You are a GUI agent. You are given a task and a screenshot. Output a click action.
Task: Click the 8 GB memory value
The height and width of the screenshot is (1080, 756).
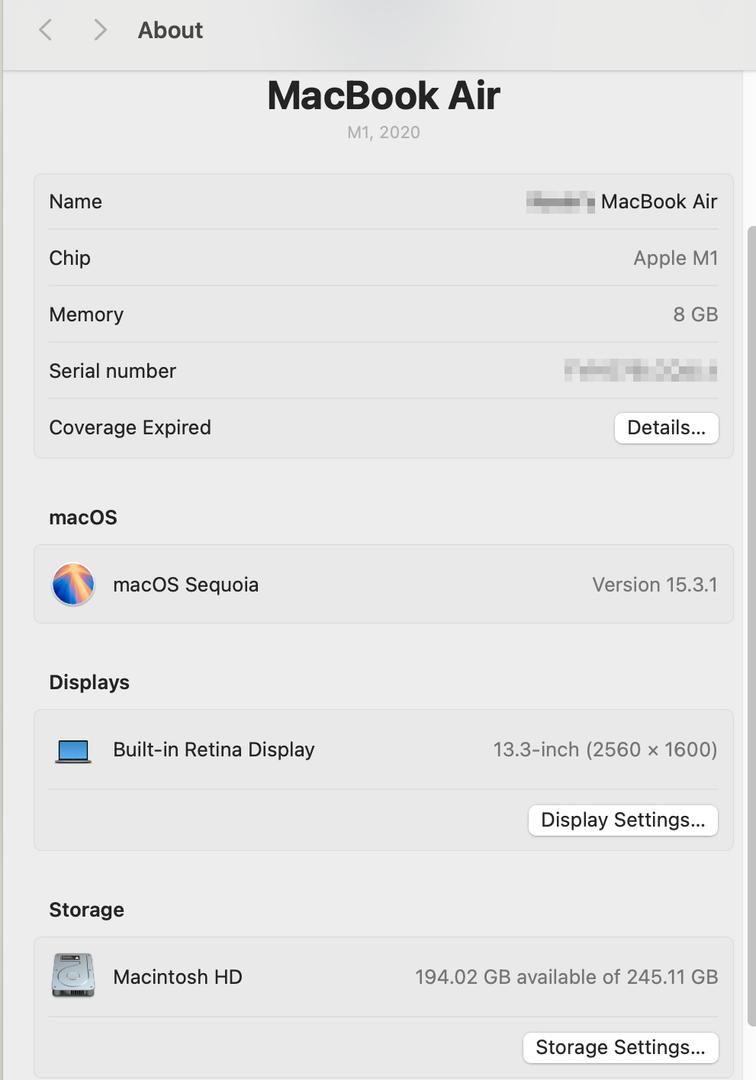(695, 315)
